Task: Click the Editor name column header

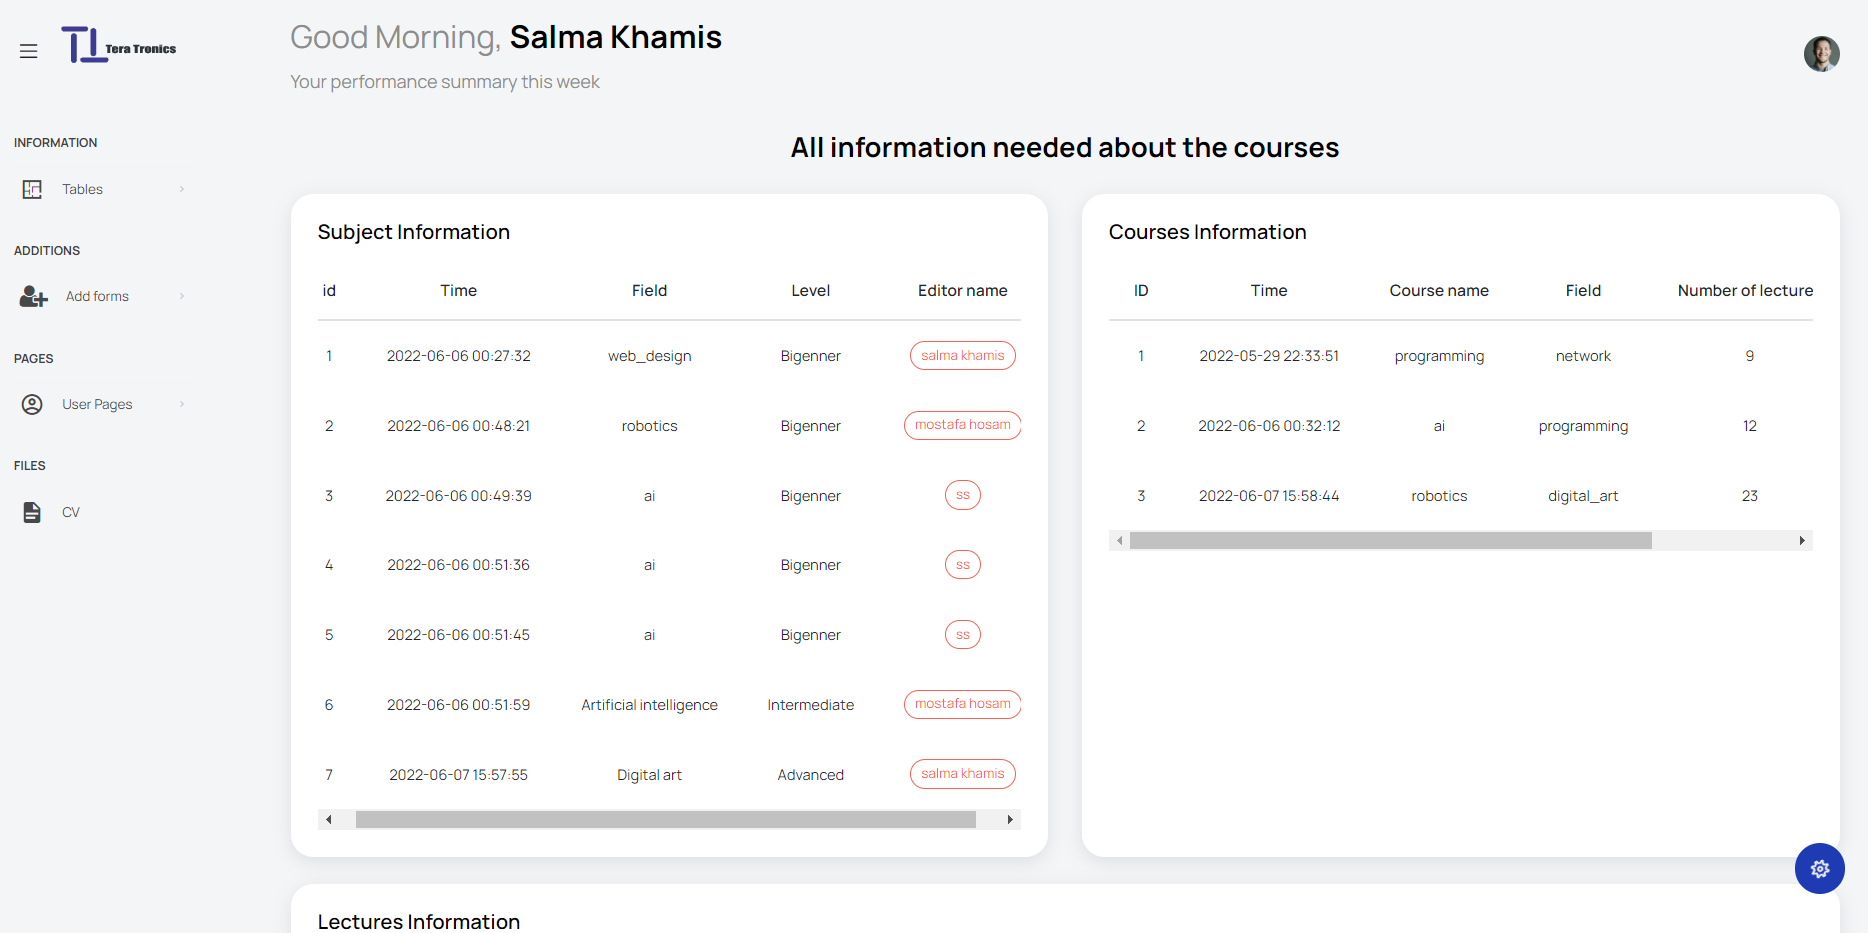Action: click(x=962, y=291)
